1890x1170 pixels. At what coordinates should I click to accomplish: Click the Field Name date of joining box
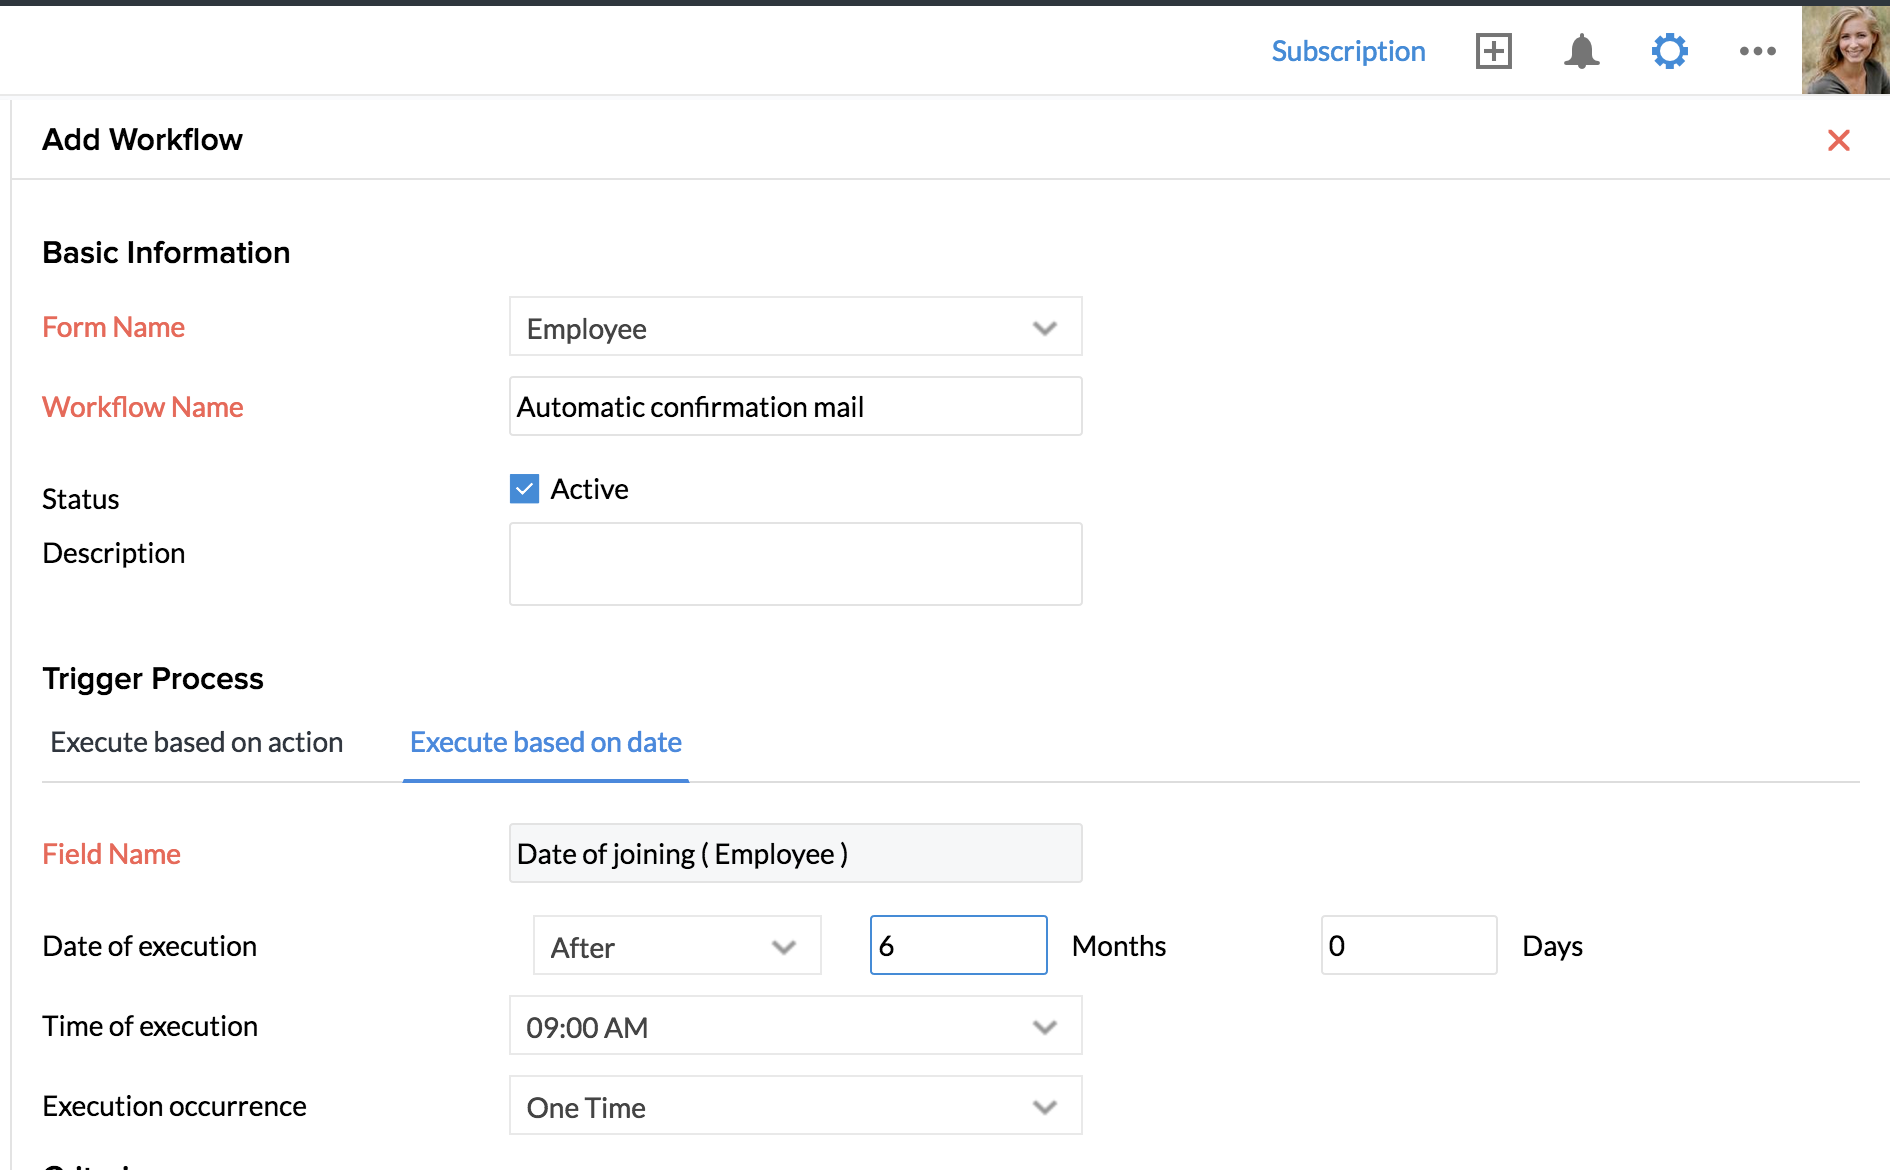795,854
